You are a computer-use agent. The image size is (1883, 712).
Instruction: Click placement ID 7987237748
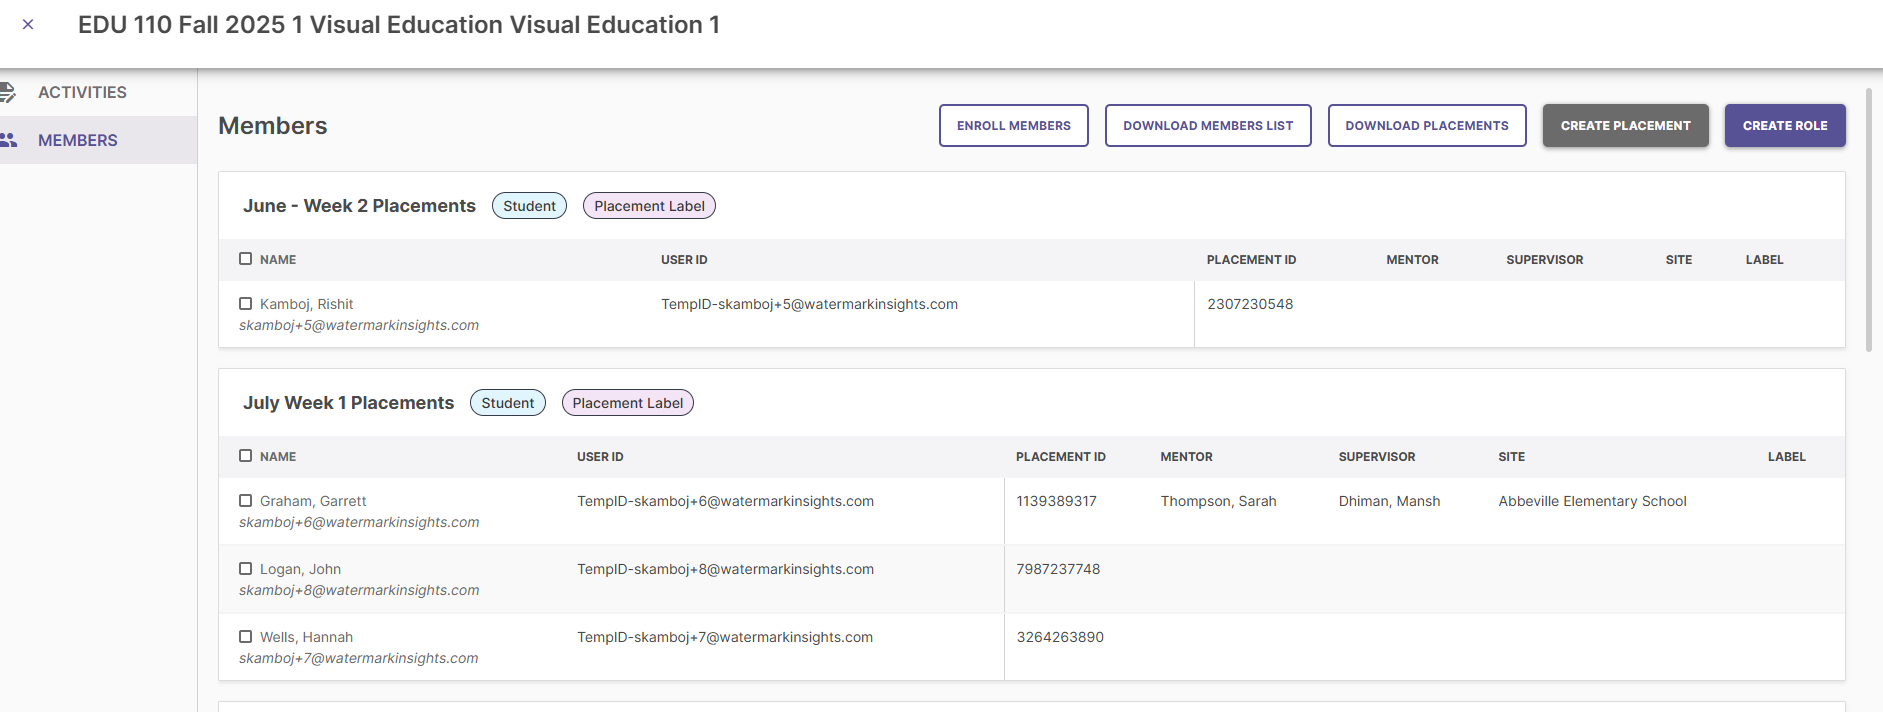[x=1058, y=569]
